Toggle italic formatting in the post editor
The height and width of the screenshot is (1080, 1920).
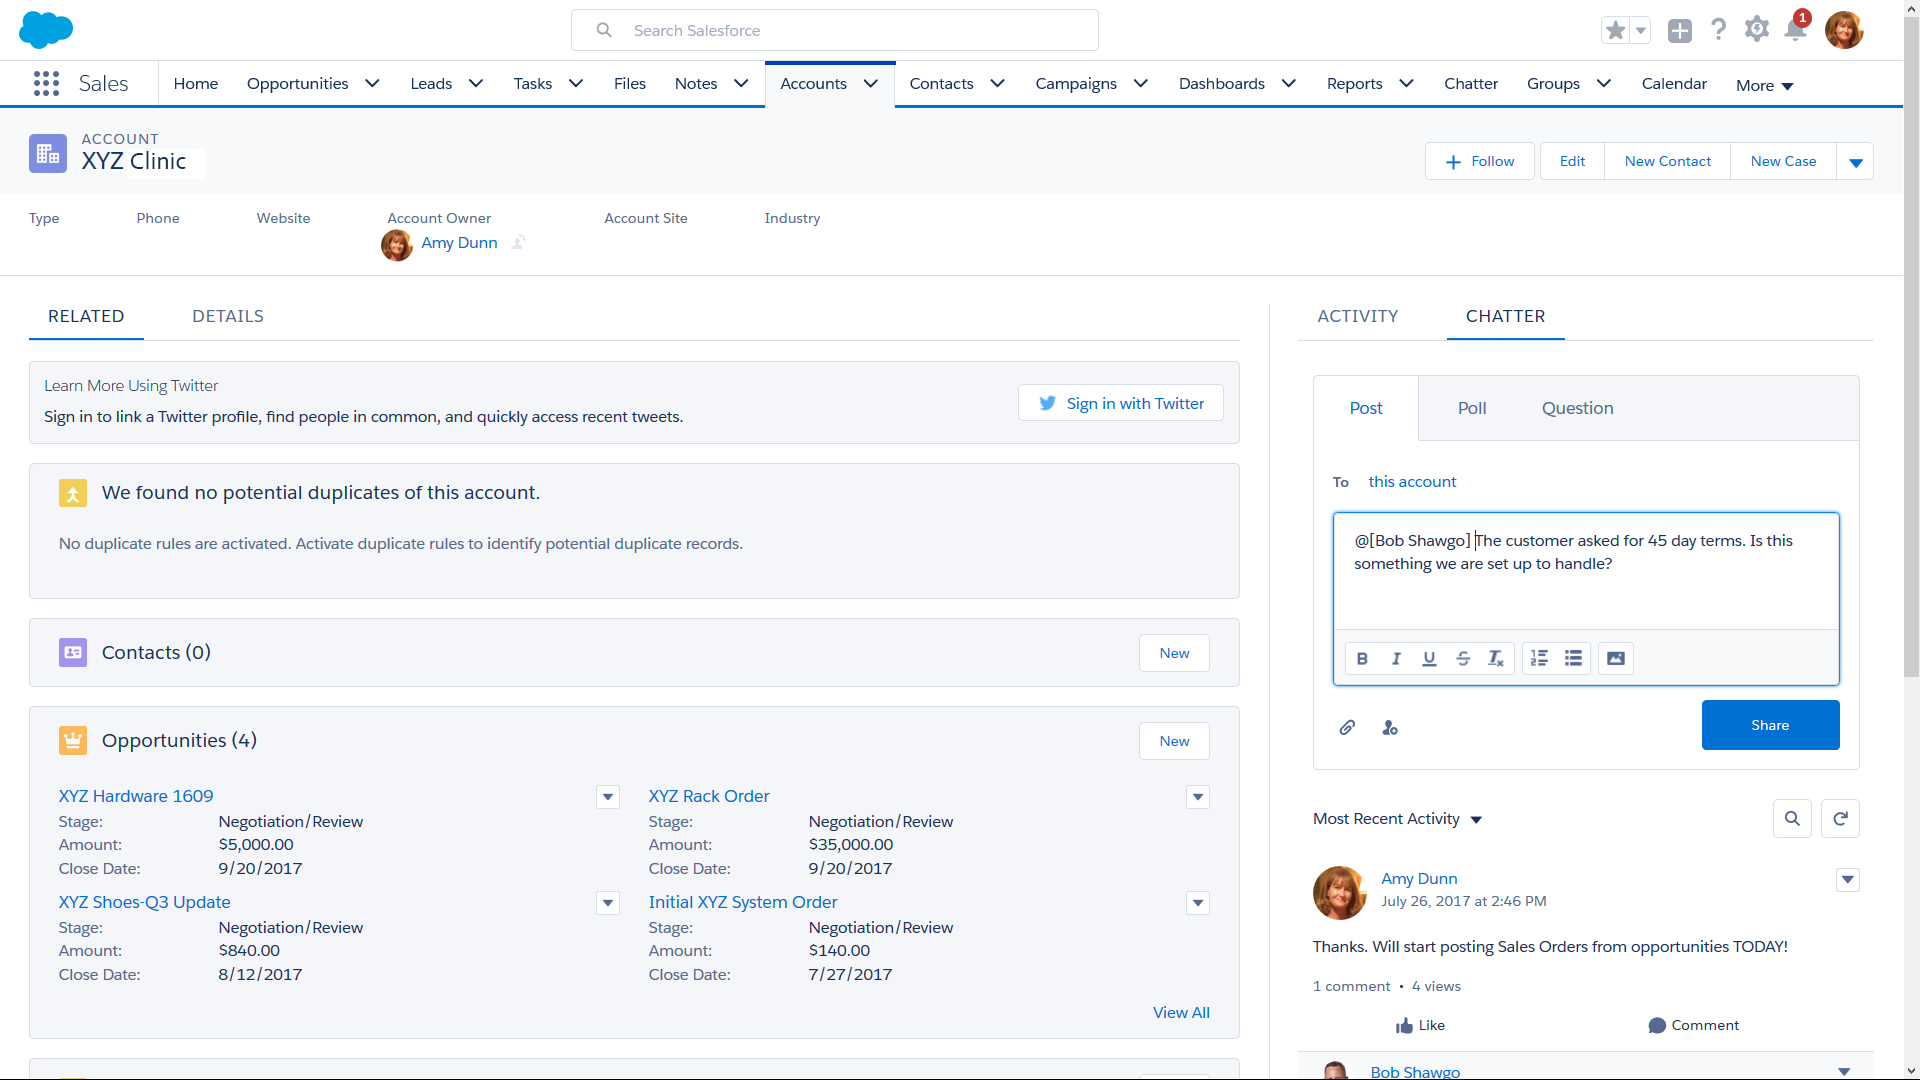pos(1396,658)
